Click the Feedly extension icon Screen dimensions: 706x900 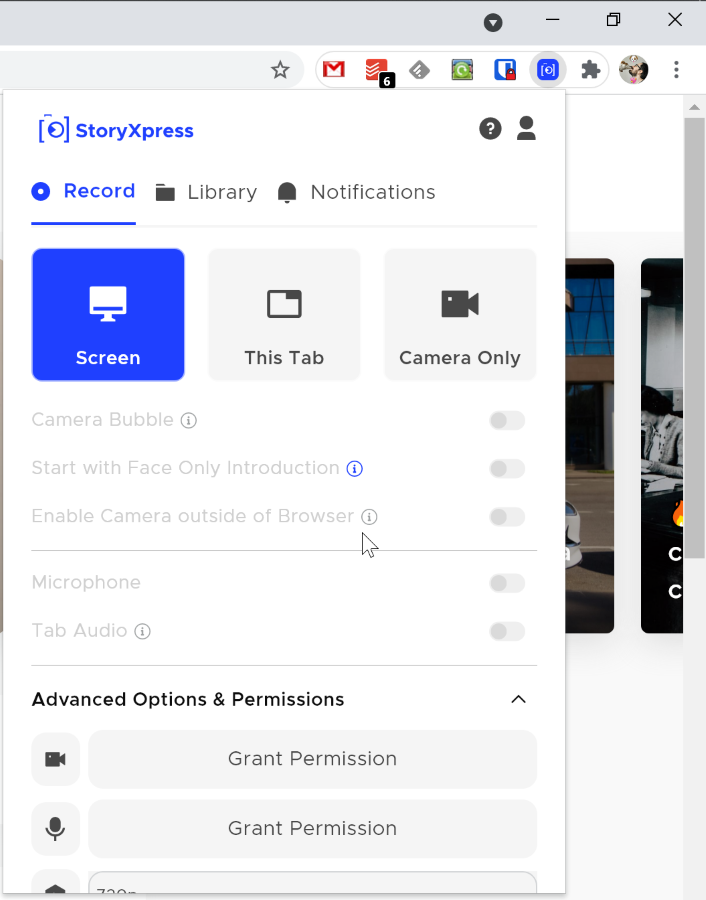coord(420,70)
